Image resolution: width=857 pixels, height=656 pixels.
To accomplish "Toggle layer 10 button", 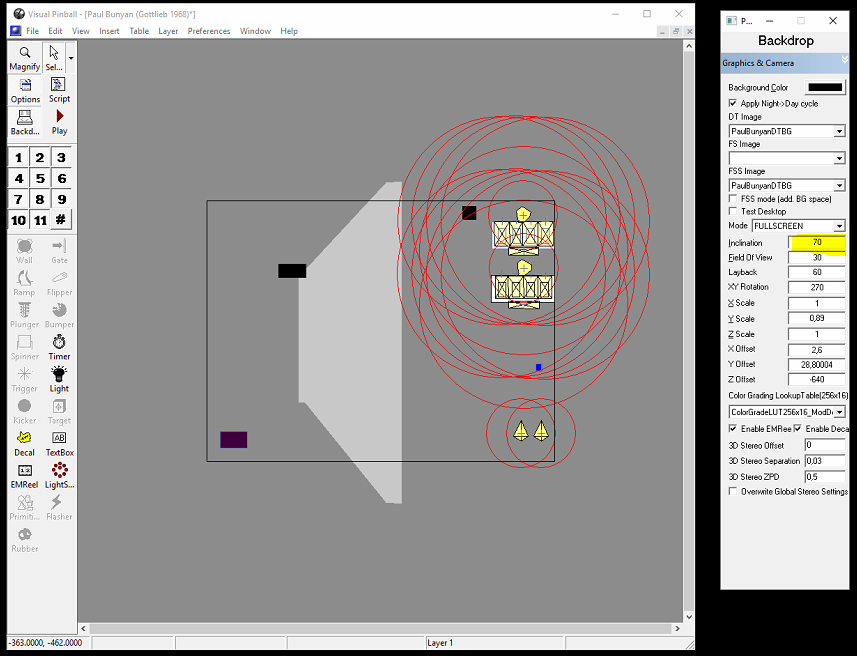I will [19, 220].
